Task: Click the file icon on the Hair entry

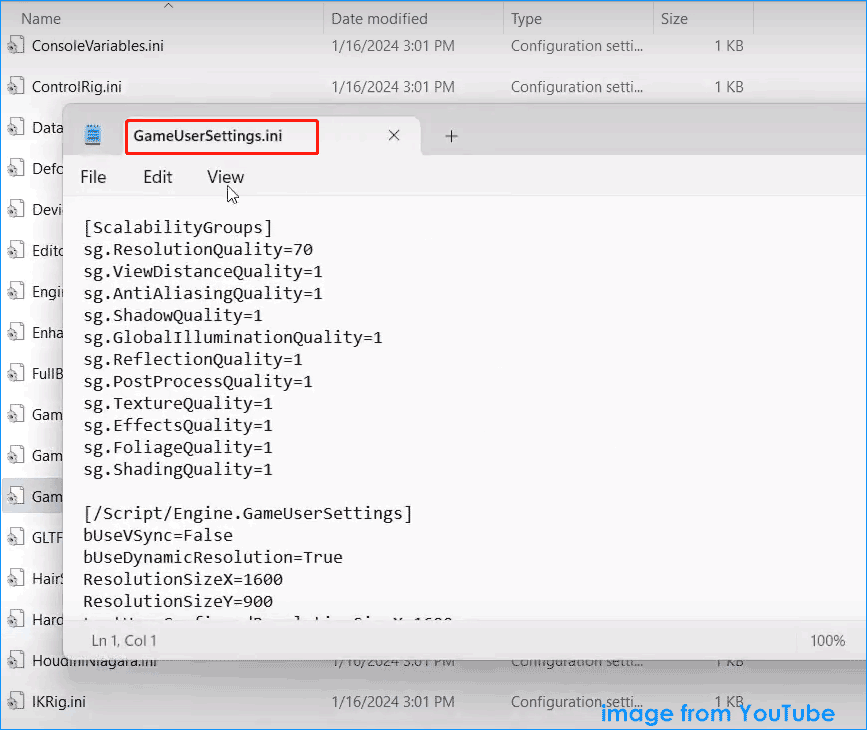Action: [x=15, y=578]
